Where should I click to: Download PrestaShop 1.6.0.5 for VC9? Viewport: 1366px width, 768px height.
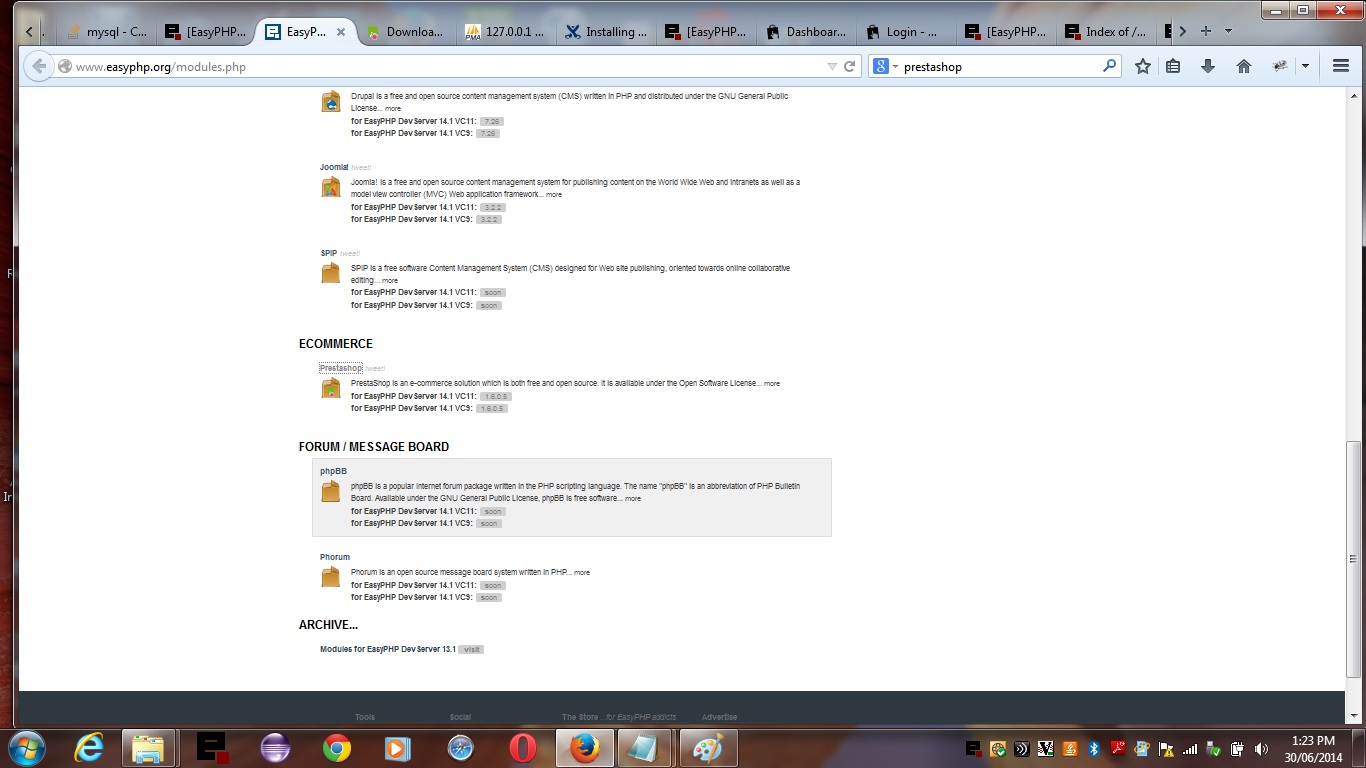492,408
